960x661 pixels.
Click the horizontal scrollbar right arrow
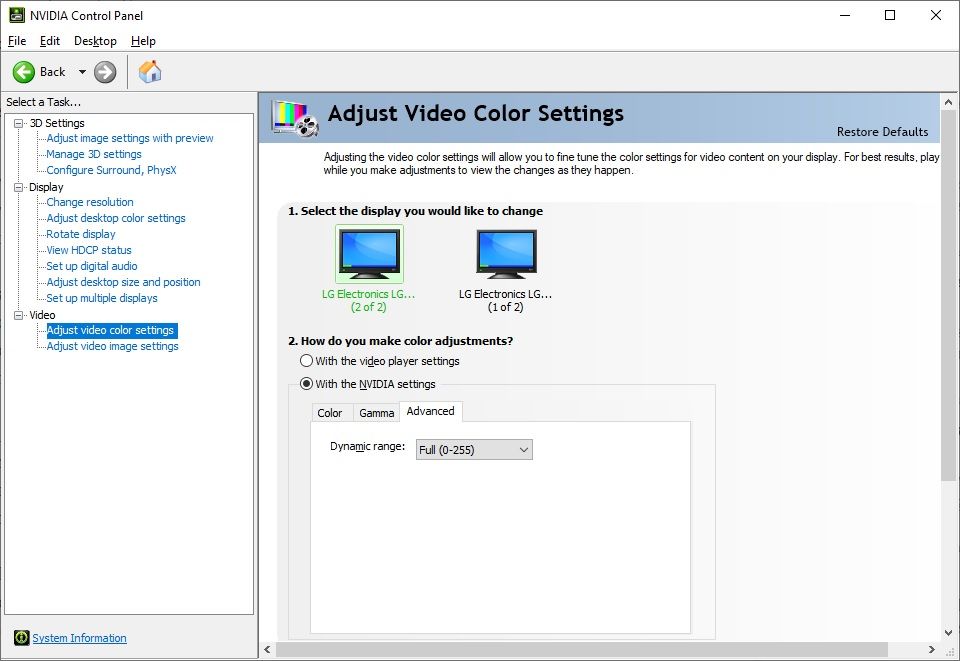tap(932, 649)
